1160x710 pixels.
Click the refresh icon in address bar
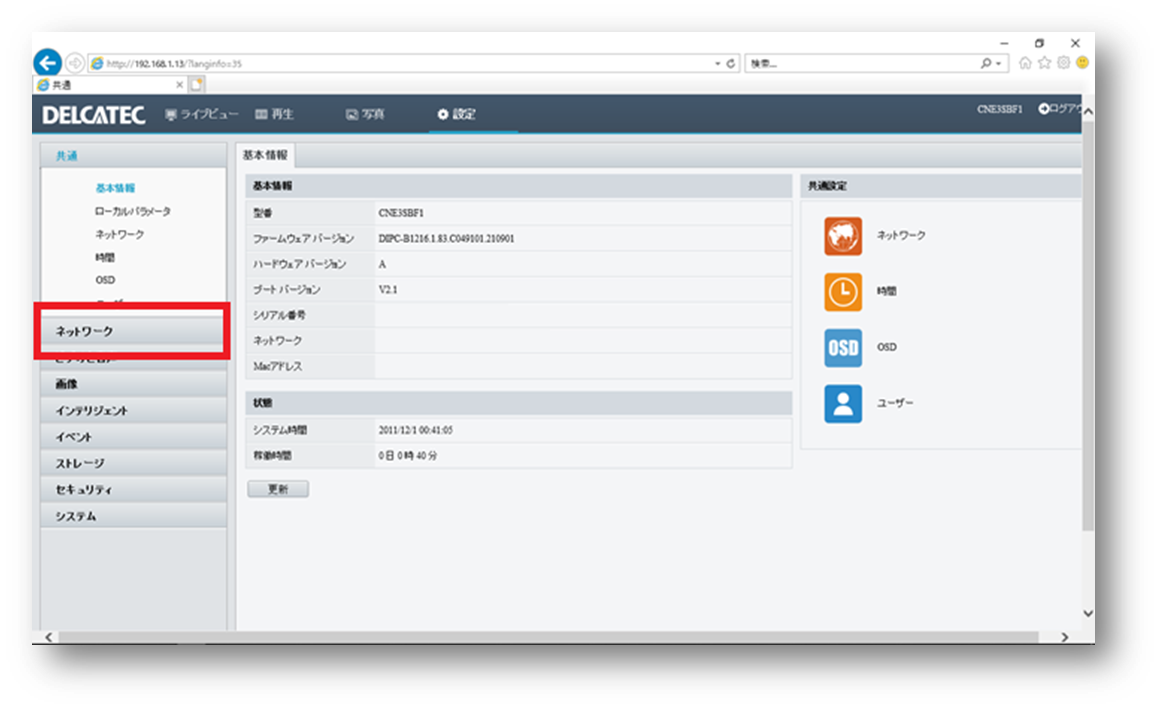click(731, 64)
